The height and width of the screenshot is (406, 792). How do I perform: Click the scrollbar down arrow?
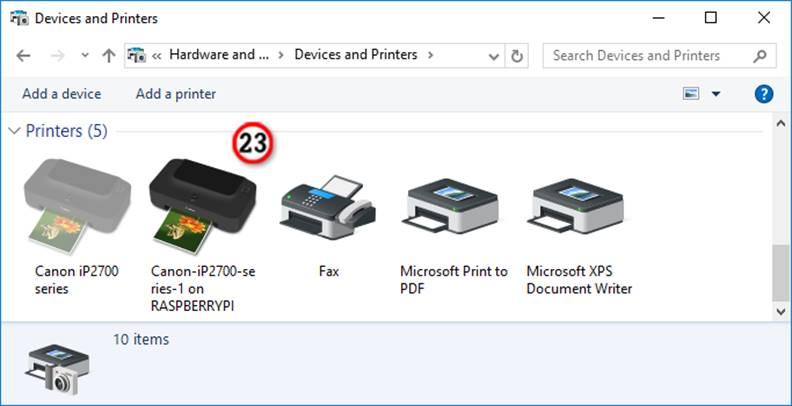click(x=780, y=313)
